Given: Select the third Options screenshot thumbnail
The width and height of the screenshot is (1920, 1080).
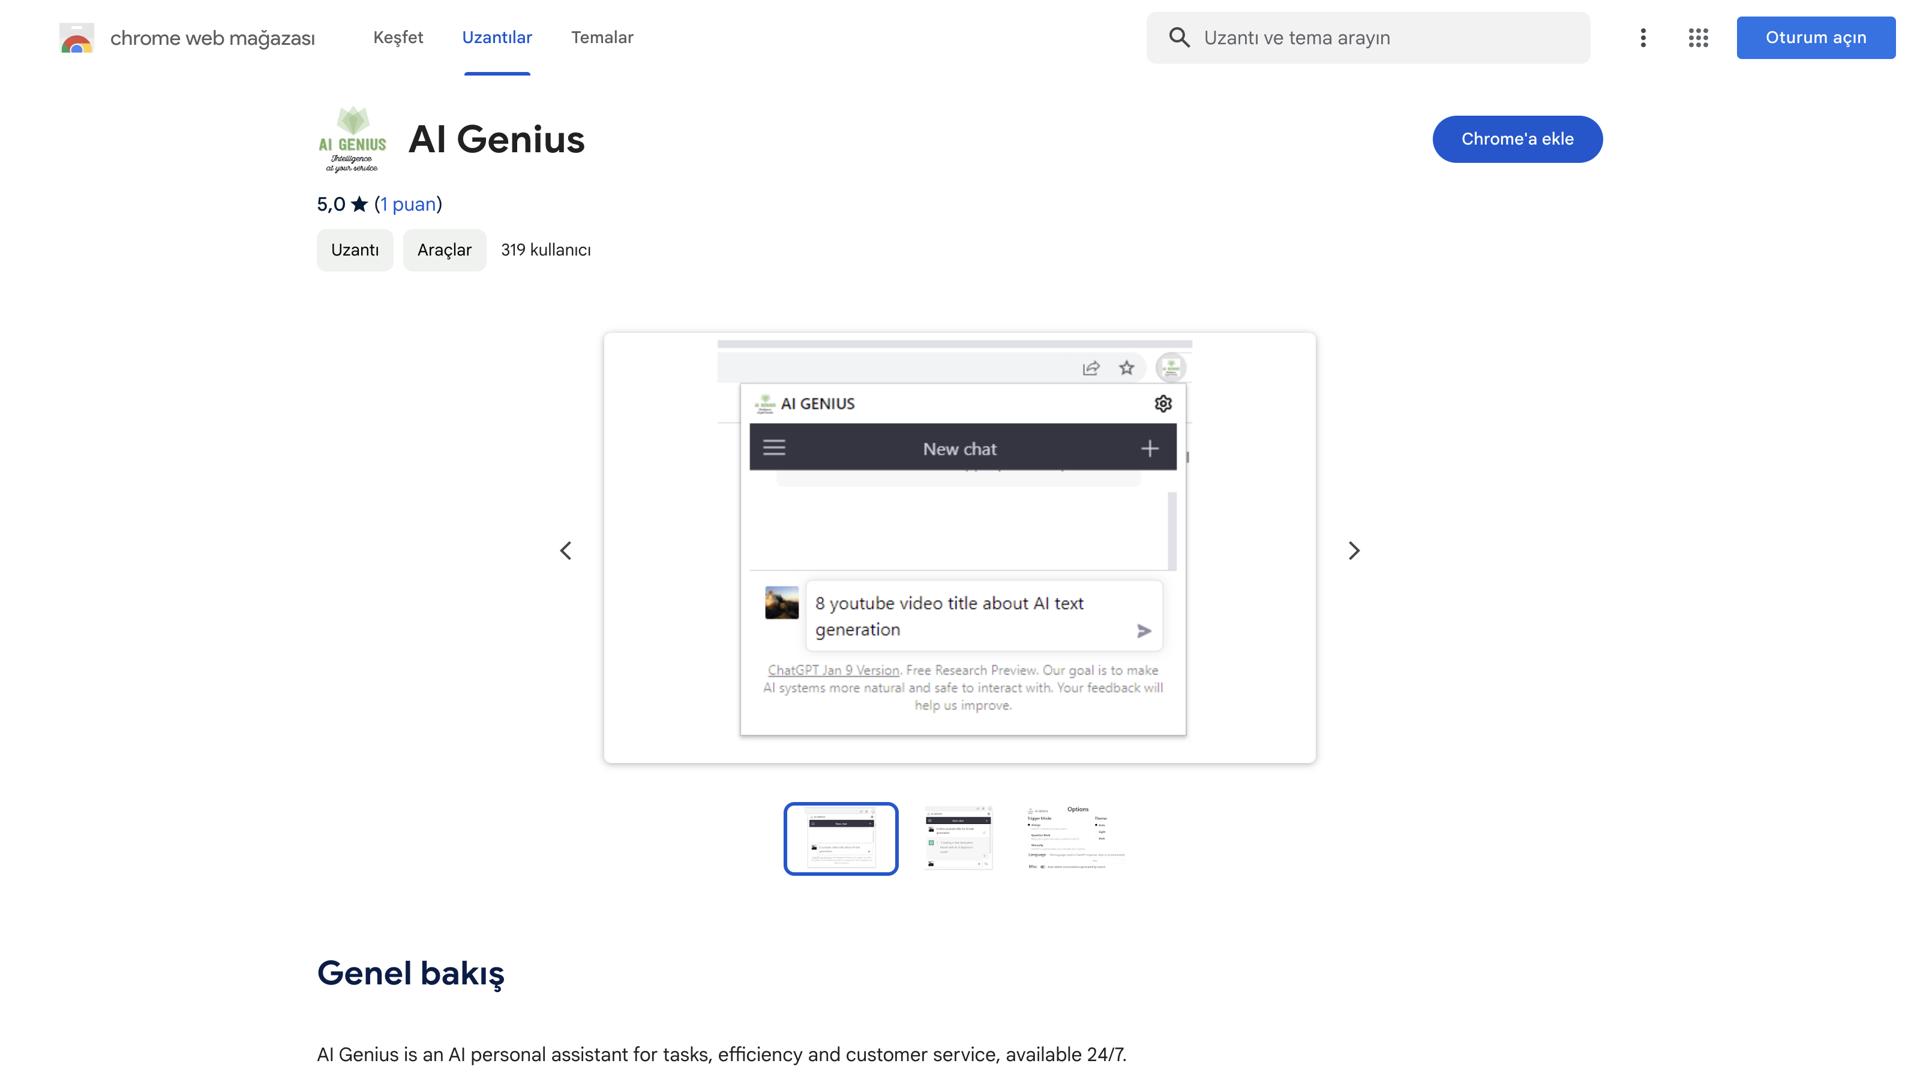Looking at the screenshot, I should coord(1072,838).
